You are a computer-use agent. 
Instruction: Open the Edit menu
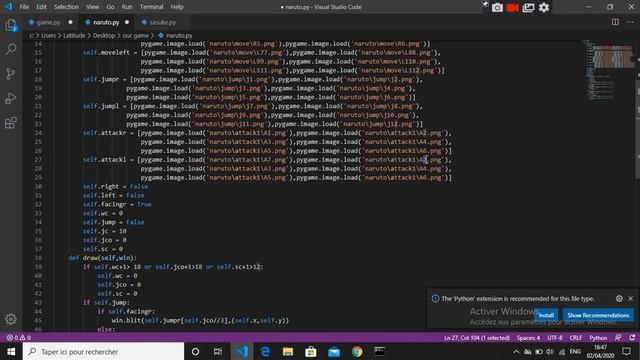[41, 7]
